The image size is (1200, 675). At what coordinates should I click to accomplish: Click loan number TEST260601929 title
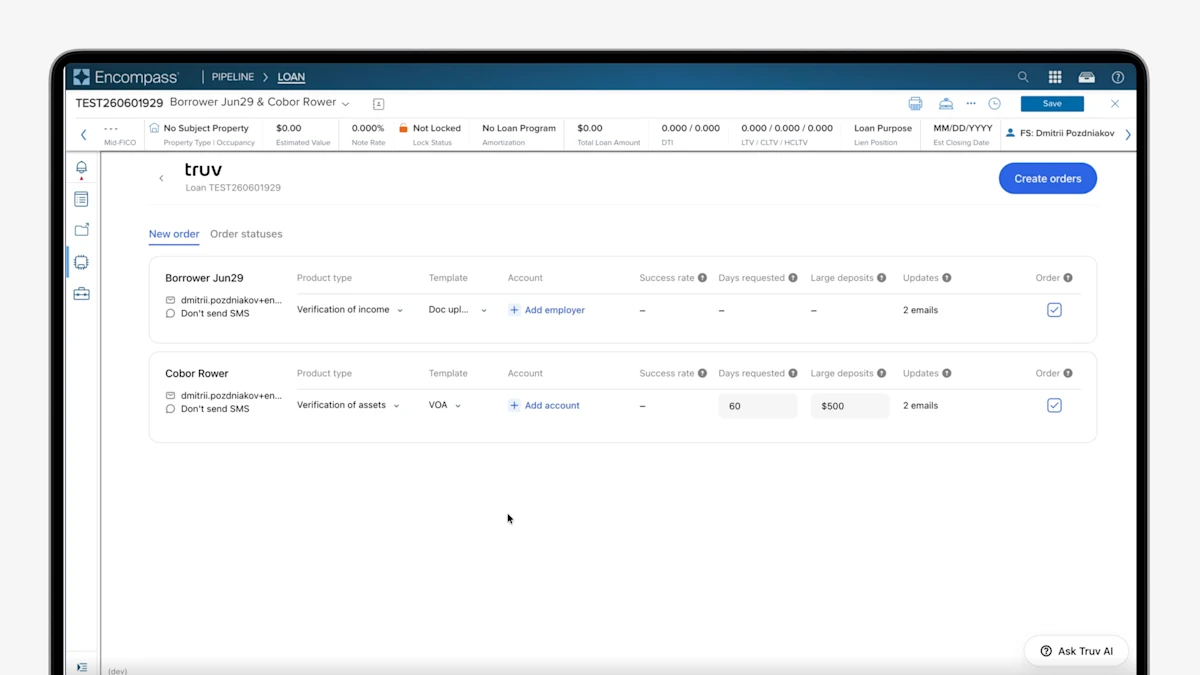[x=119, y=103]
